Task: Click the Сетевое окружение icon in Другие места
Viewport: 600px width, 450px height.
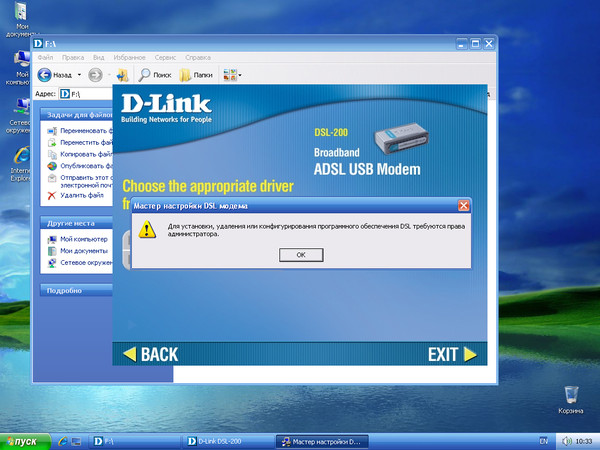Action: (x=52, y=263)
